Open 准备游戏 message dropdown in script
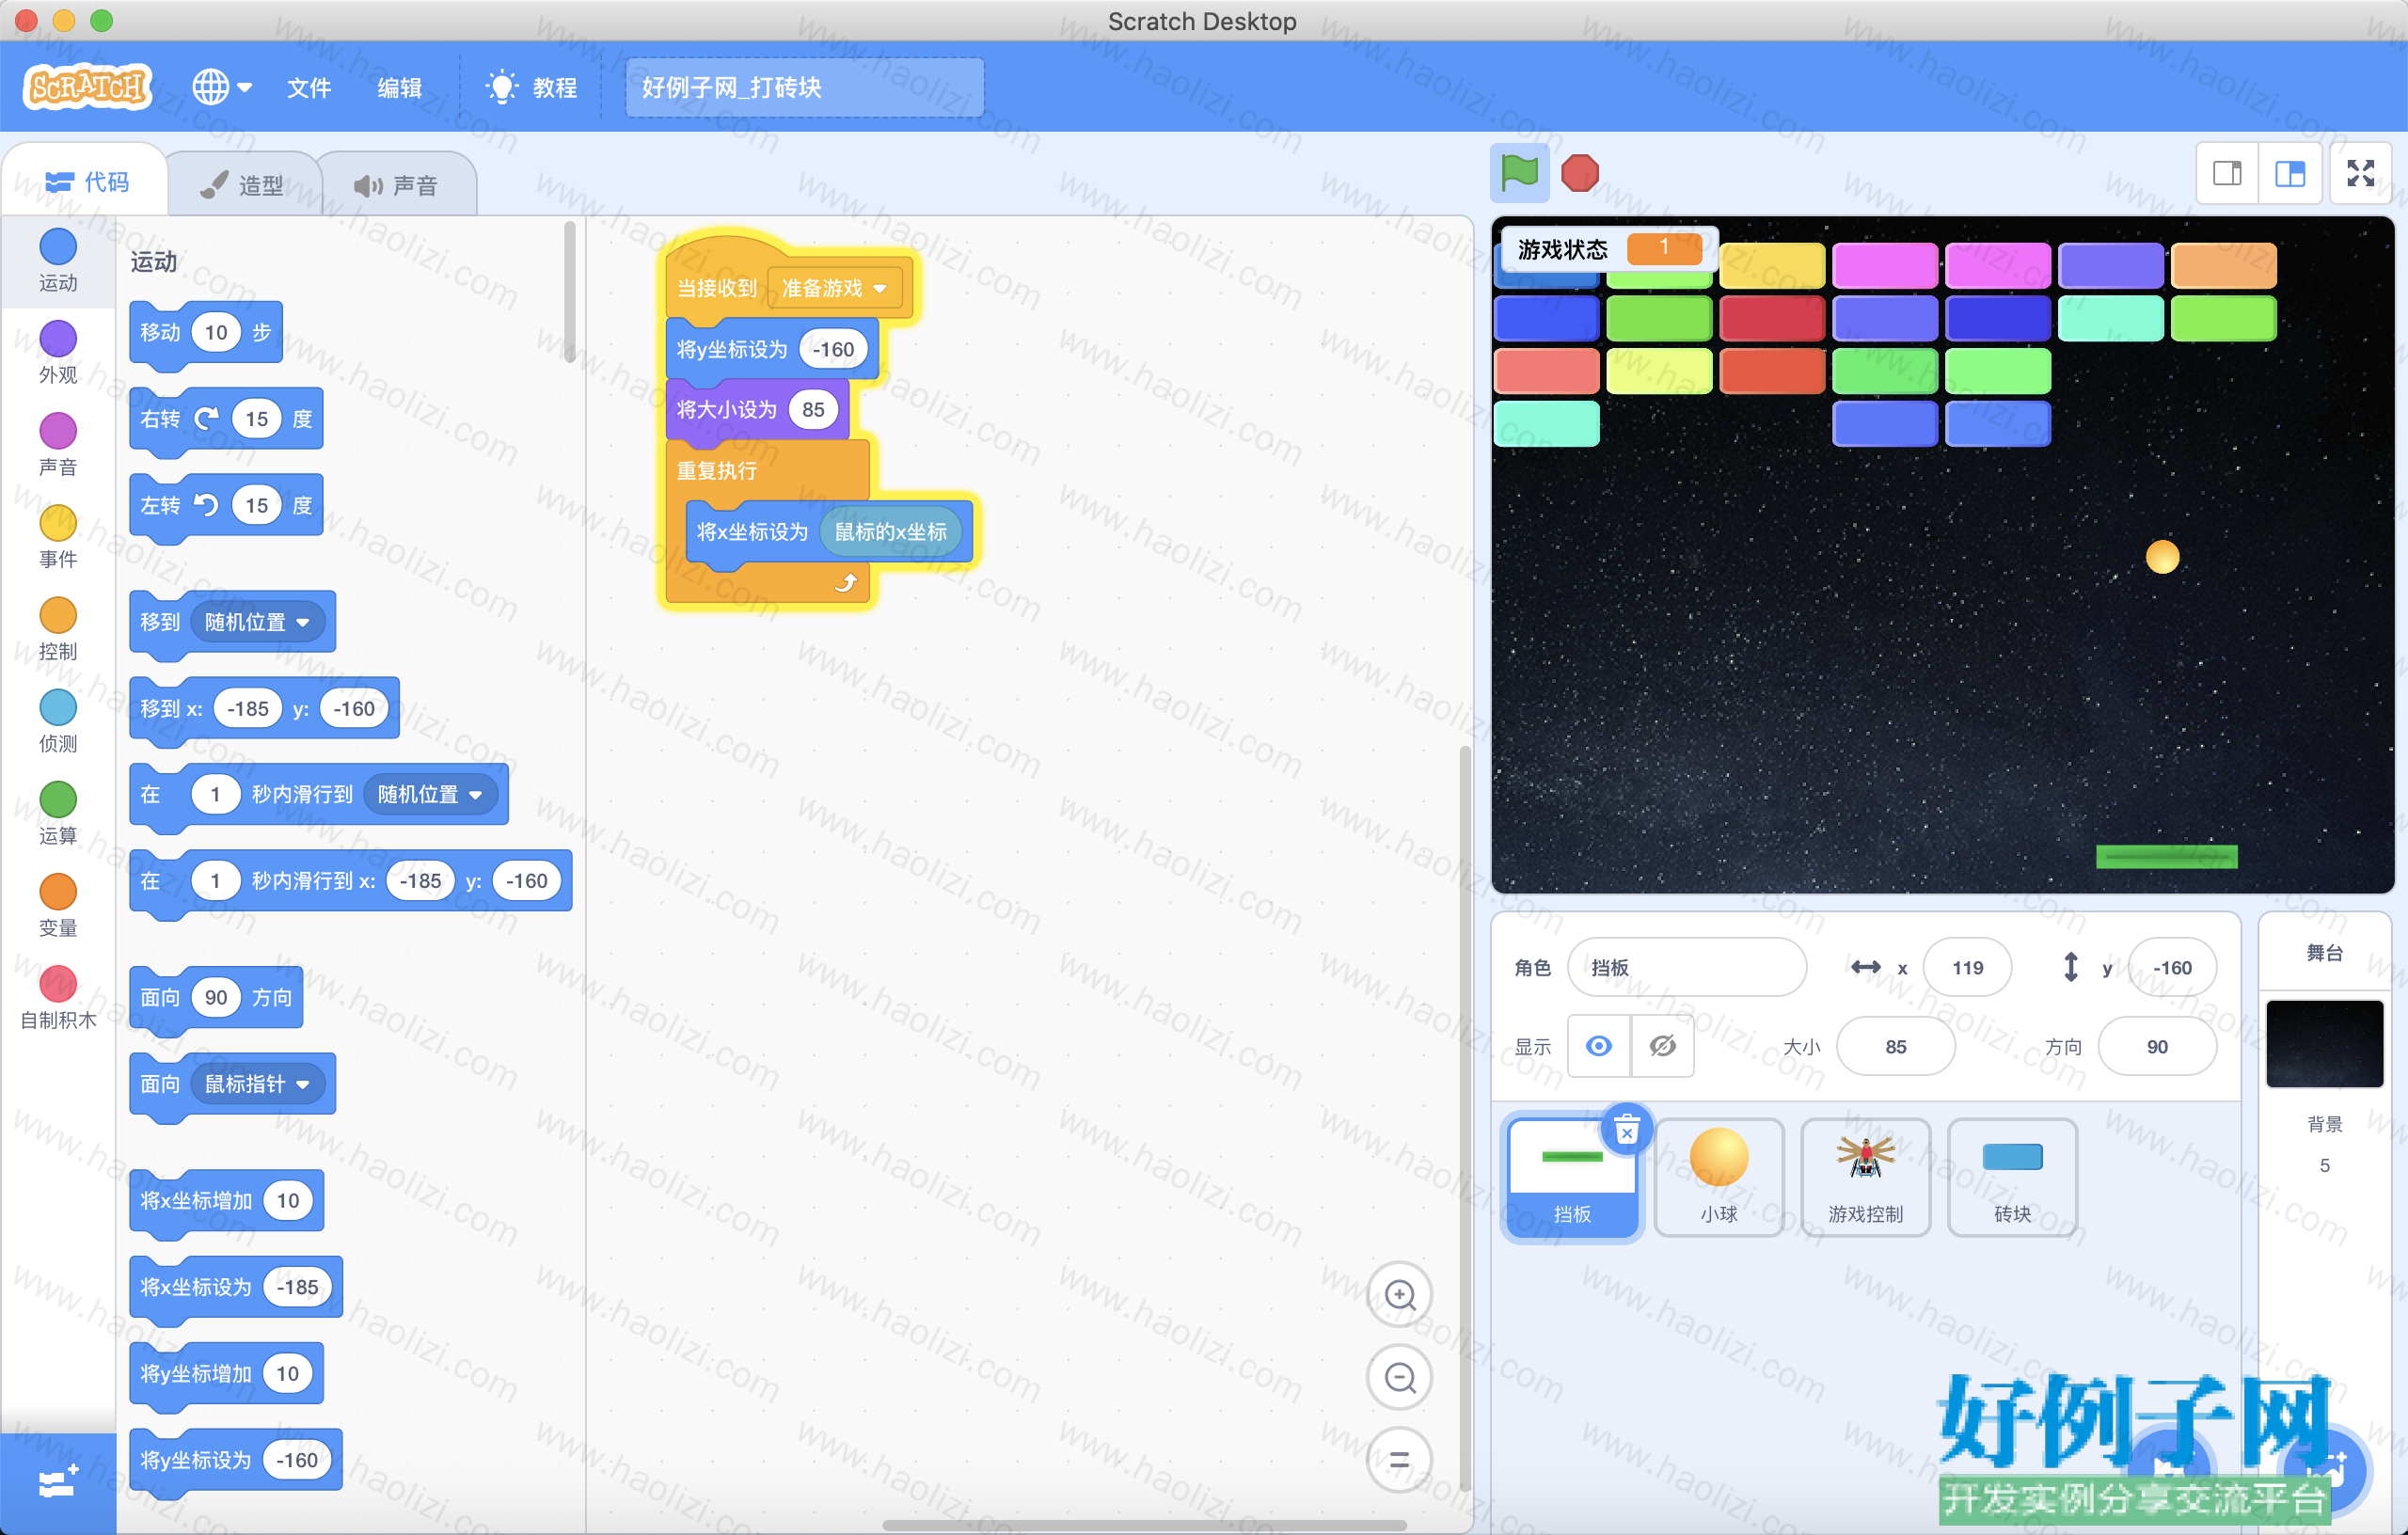The width and height of the screenshot is (2408, 1535). point(834,288)
